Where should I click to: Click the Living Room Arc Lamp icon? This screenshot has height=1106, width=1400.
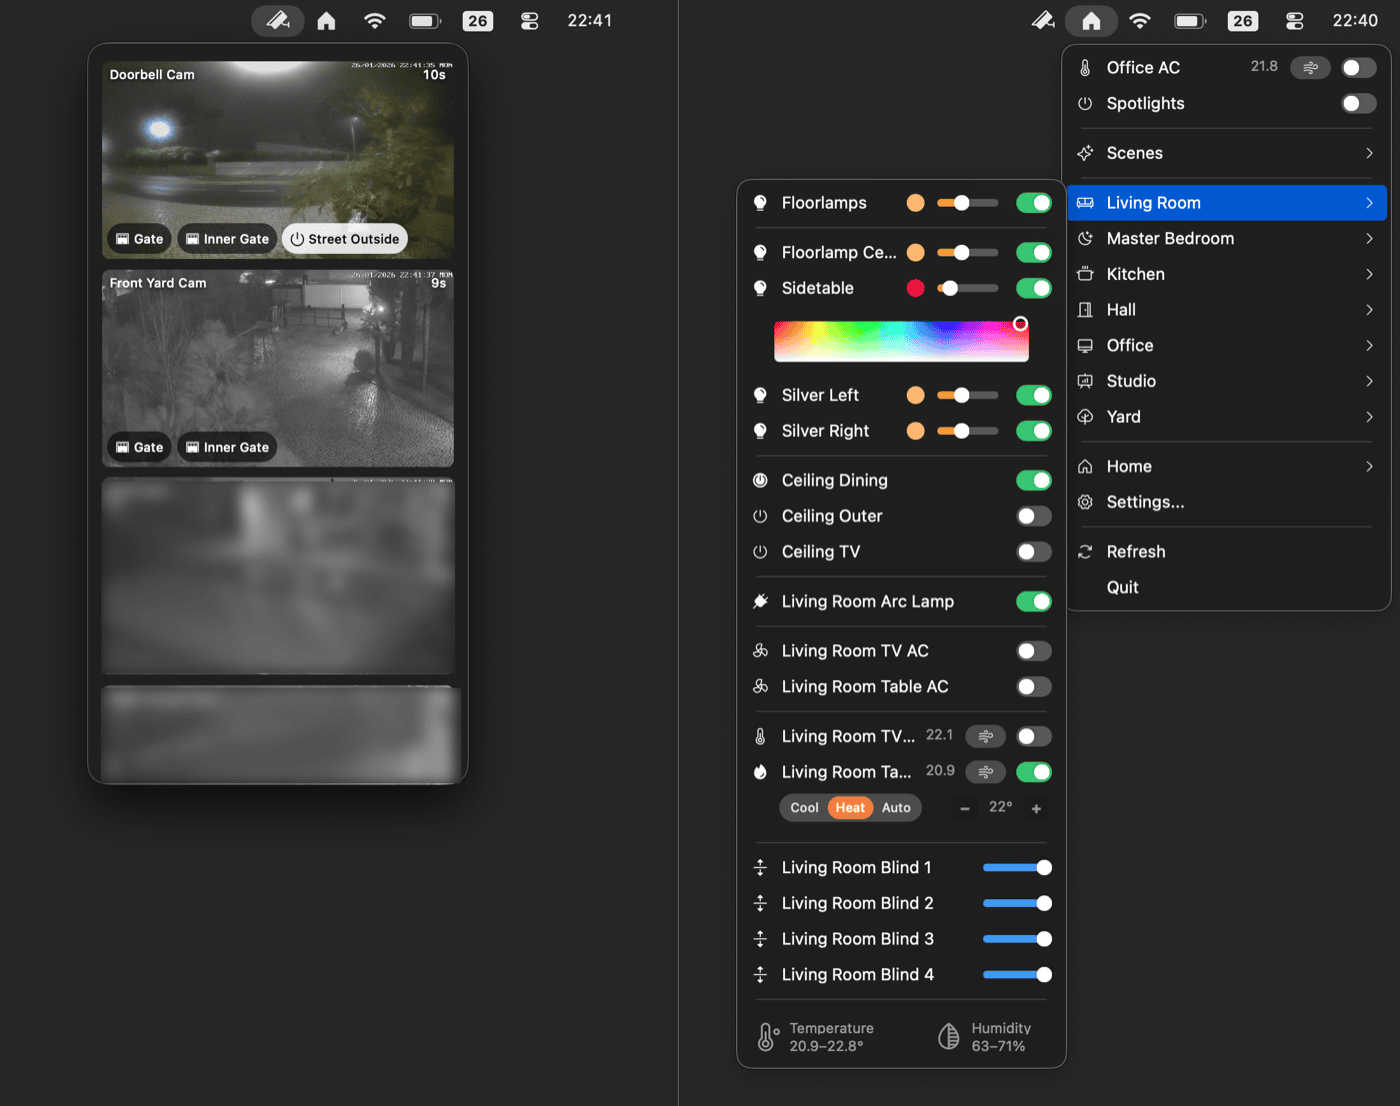[759, 601]
